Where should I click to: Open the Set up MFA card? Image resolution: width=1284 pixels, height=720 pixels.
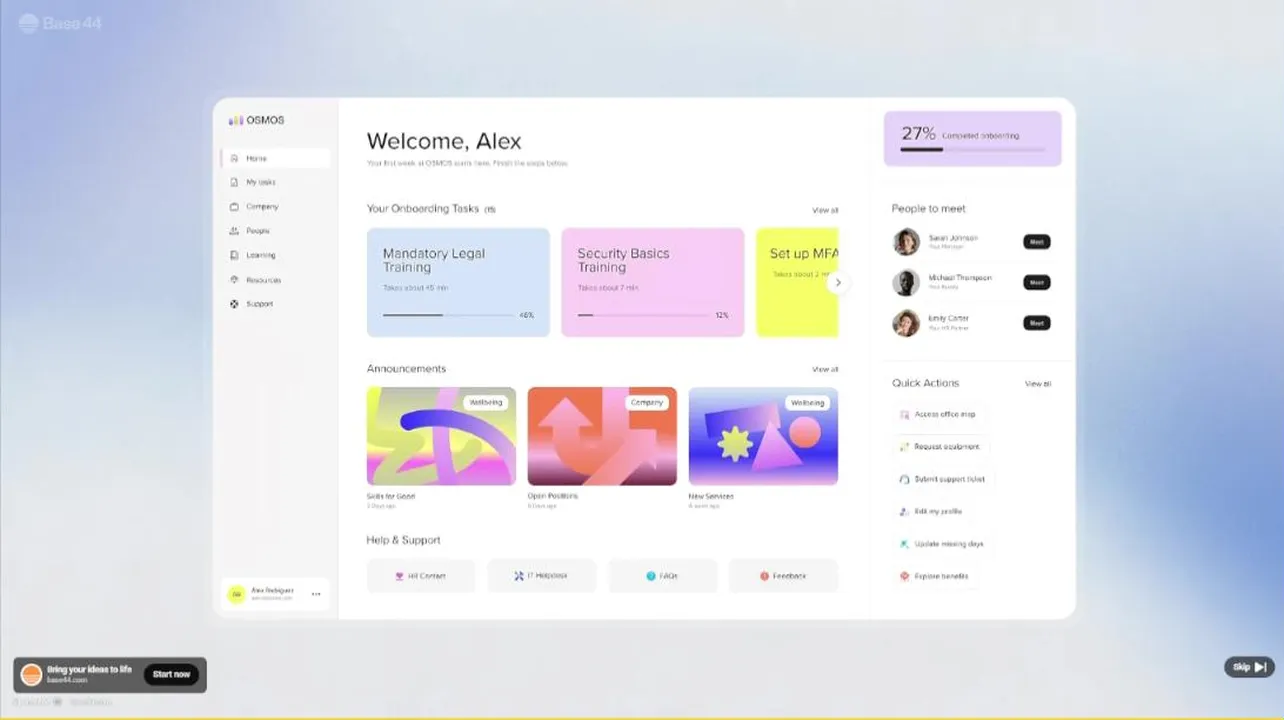797,283
